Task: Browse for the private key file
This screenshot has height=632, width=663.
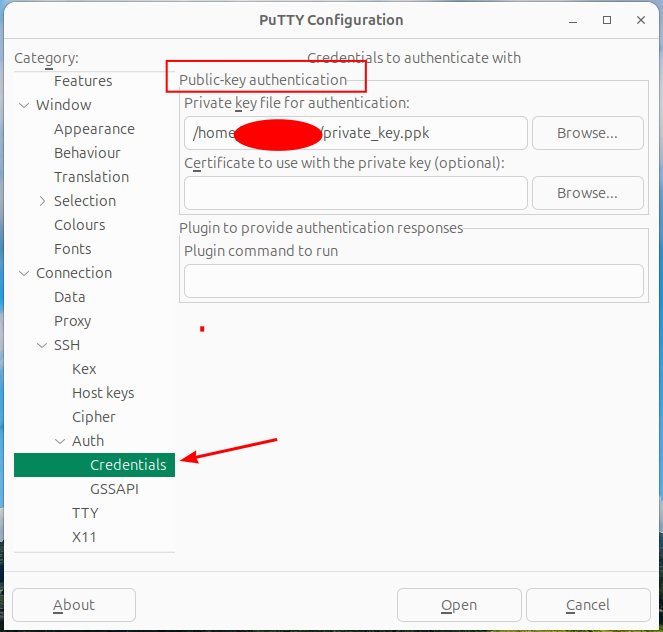Action: click(x=587, y=133)
